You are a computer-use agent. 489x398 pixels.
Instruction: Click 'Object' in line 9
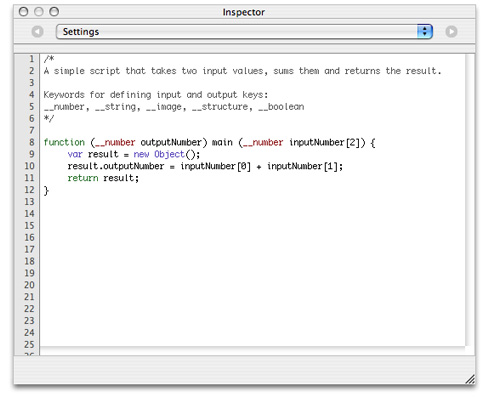pos(169,154)
